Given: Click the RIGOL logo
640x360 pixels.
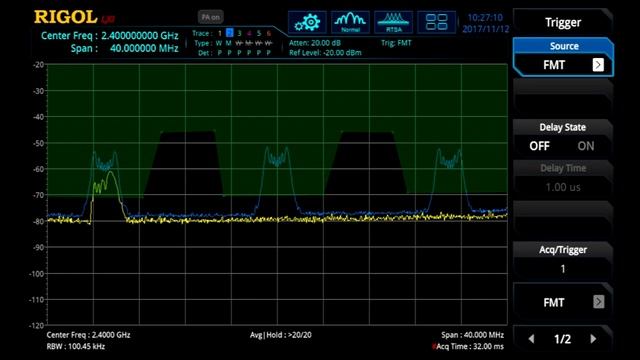Looking at the screenshot, I should (66, 17).
